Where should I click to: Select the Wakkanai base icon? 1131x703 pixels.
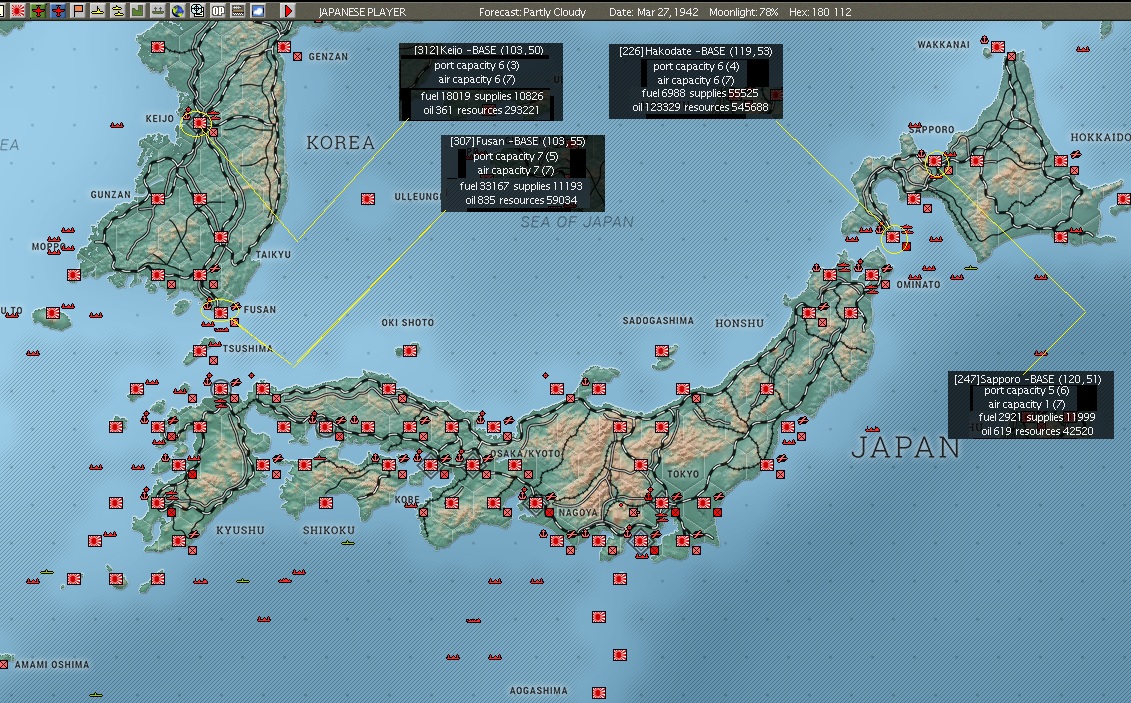click(x=998, y=48)
